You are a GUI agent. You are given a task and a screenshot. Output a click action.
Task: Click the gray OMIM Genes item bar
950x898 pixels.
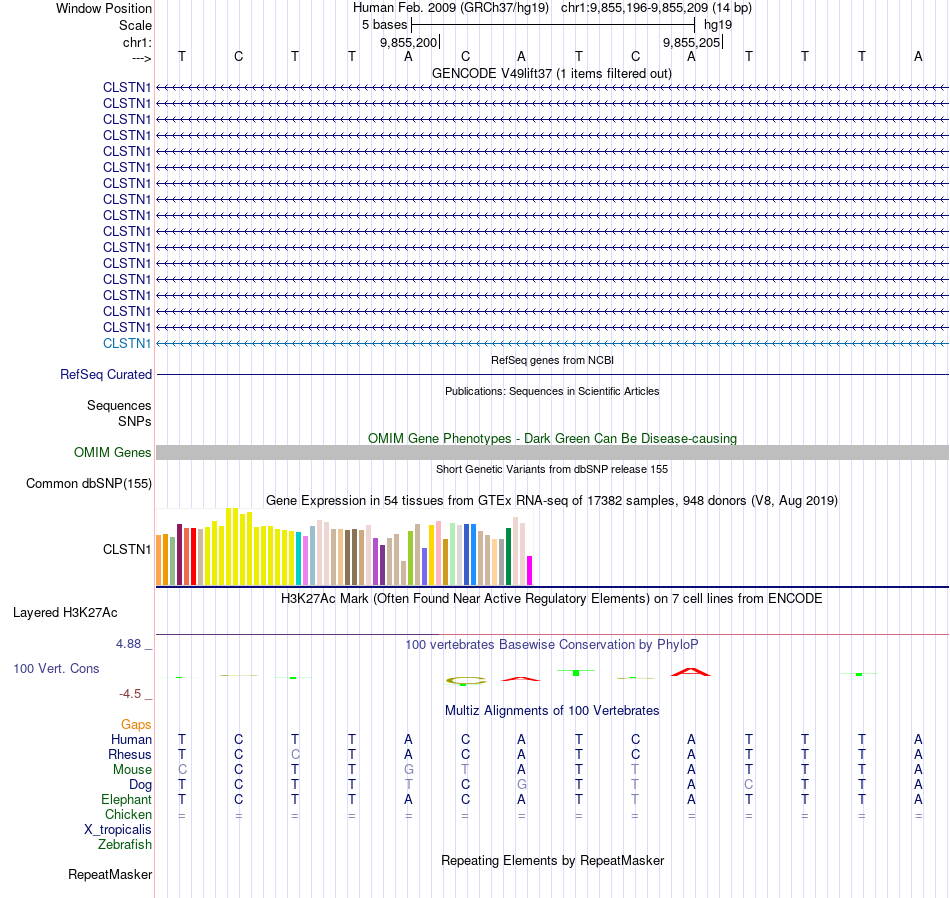click(552, 453)
